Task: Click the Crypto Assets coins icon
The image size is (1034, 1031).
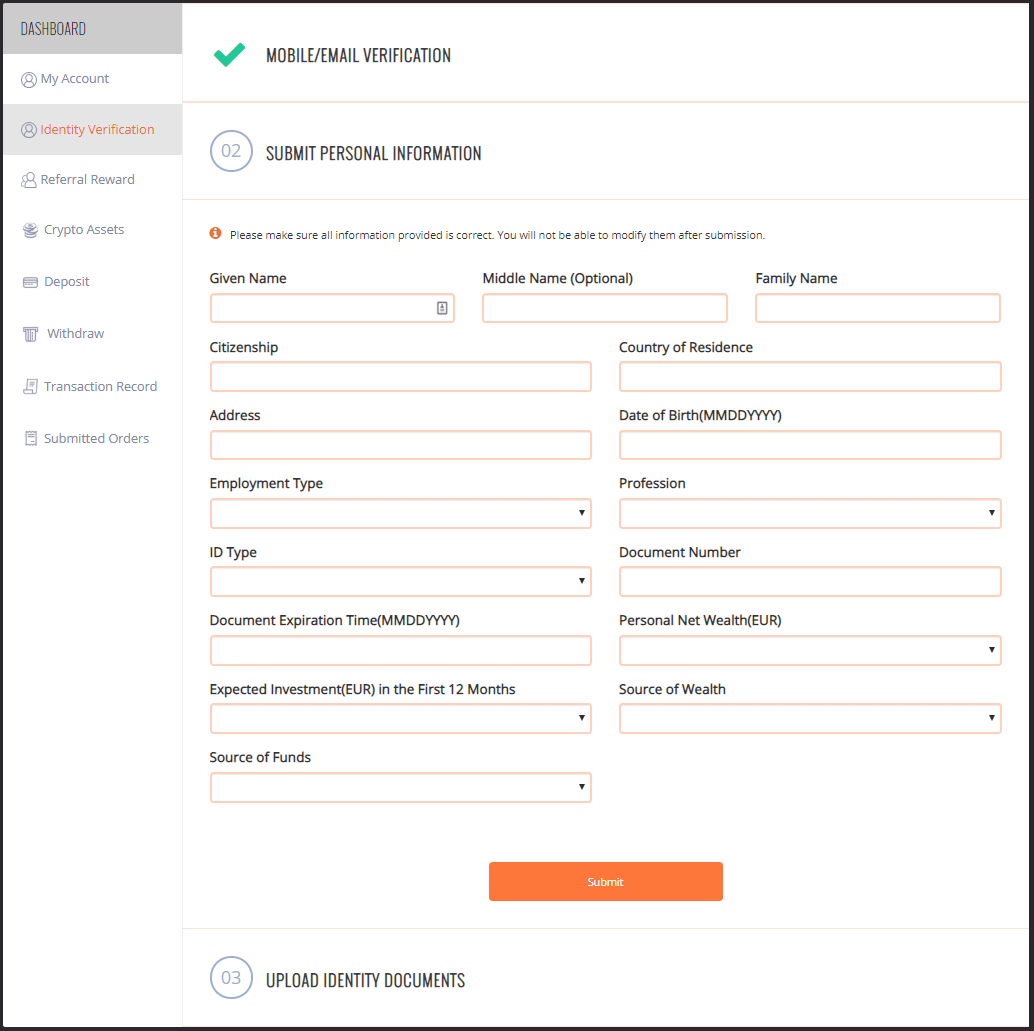Action: tap(30, 230)
